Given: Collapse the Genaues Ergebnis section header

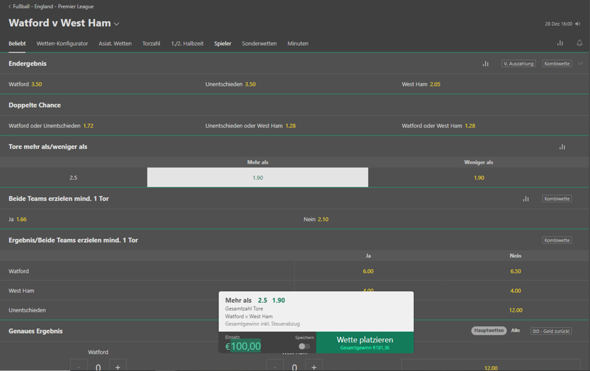Looking at the screenshot, I should coord(36,331).
